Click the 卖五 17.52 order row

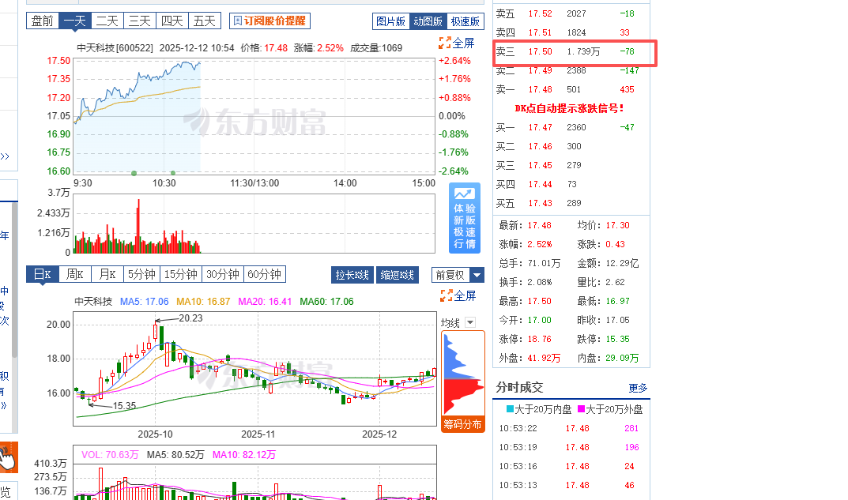(571, 14)
